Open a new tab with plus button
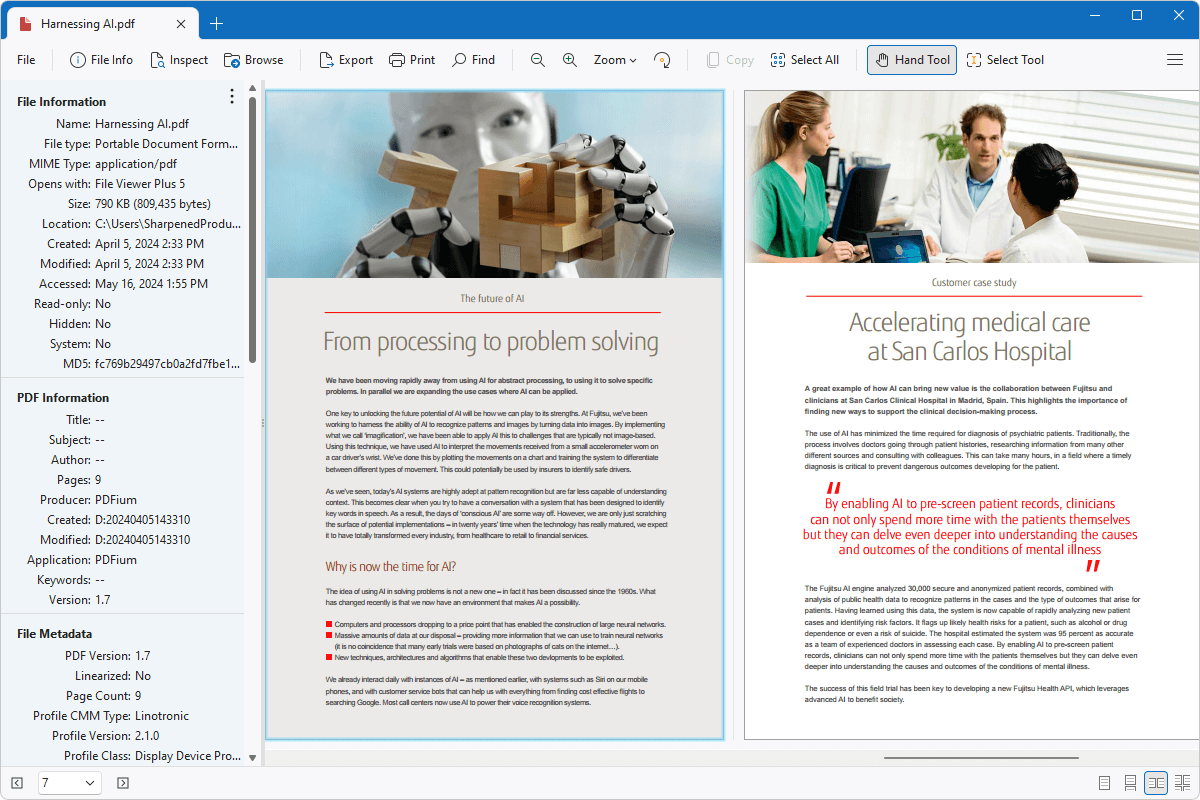This screenshot has width=1200, height=800. (x=216, y=23)
